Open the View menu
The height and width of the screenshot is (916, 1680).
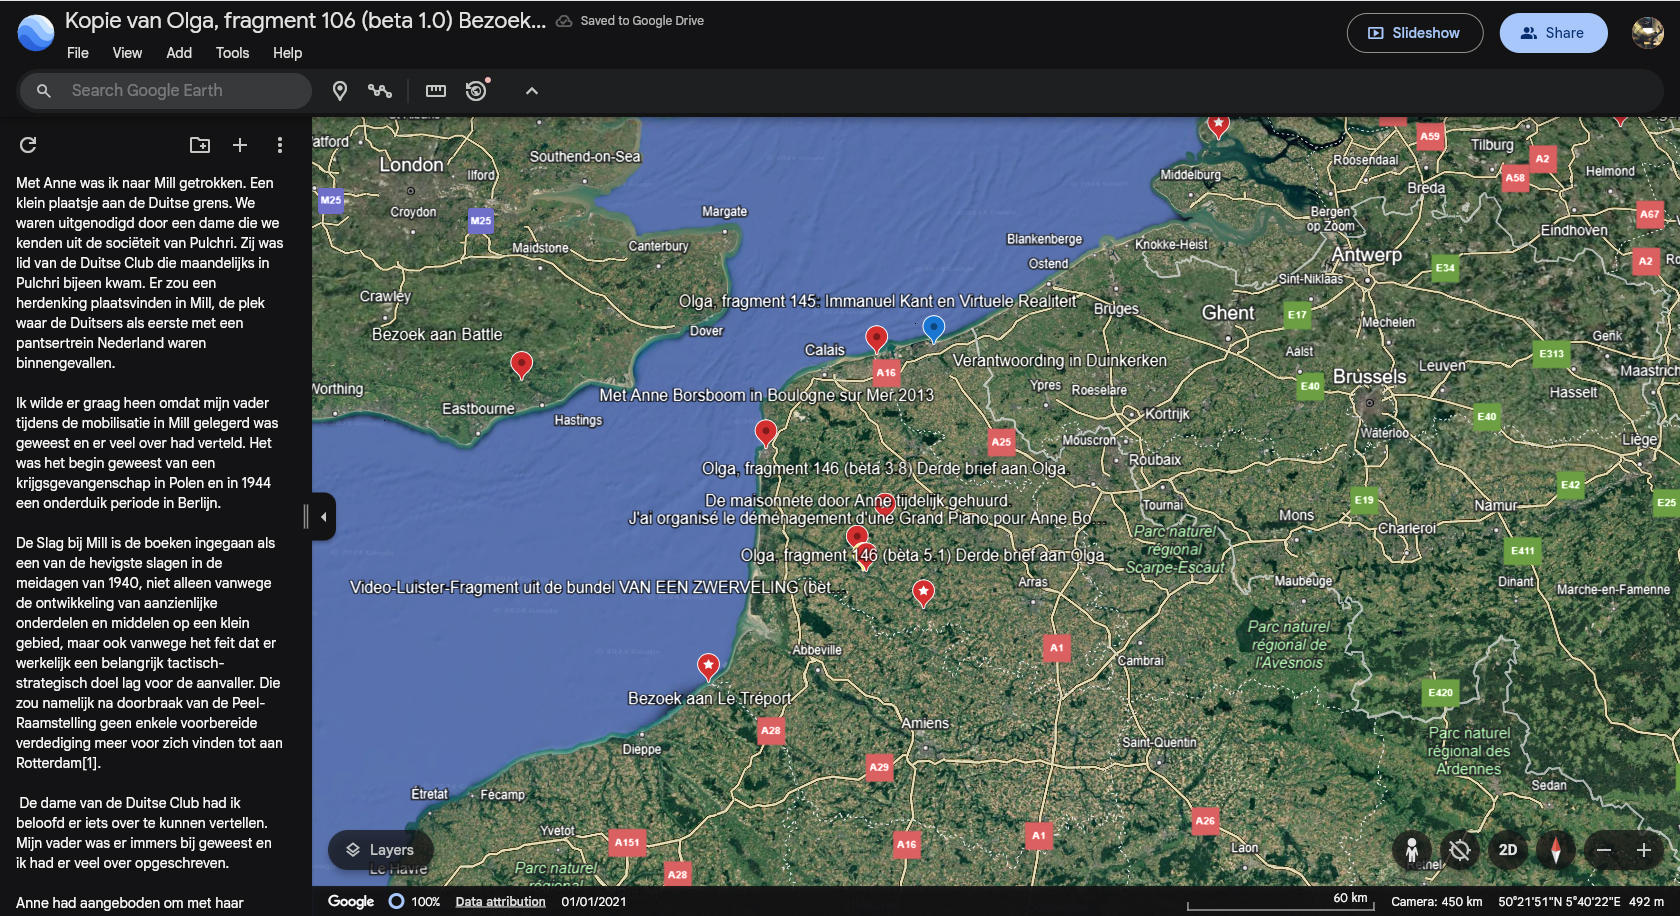127,53
